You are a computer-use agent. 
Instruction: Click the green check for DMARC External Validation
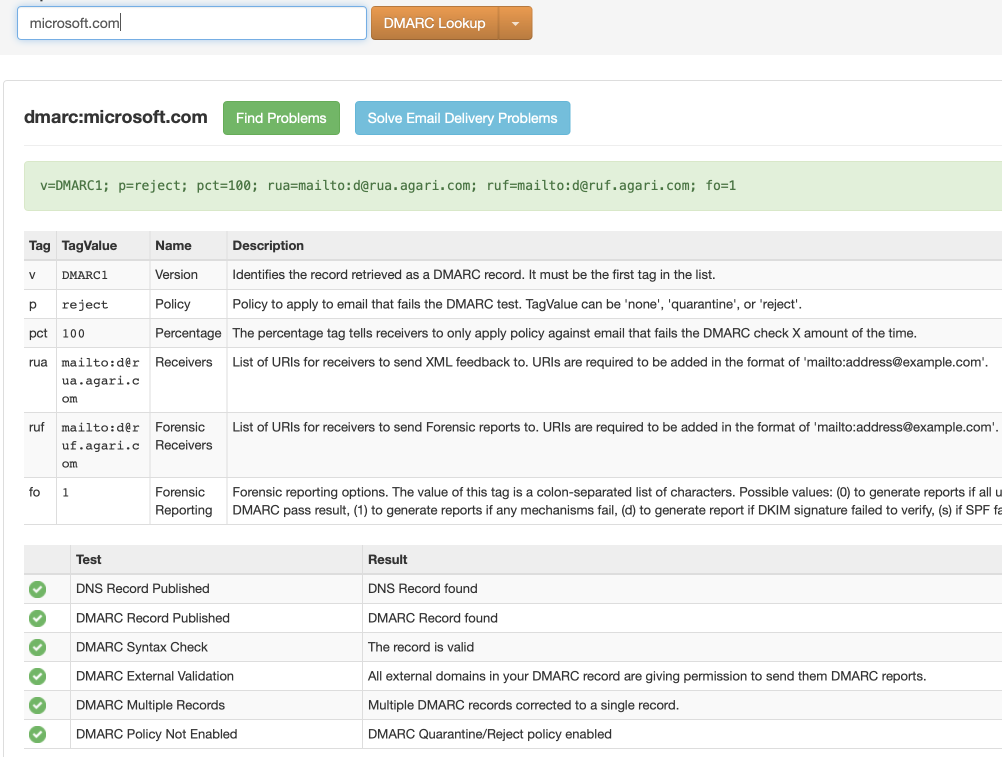[x=38, y=676]
